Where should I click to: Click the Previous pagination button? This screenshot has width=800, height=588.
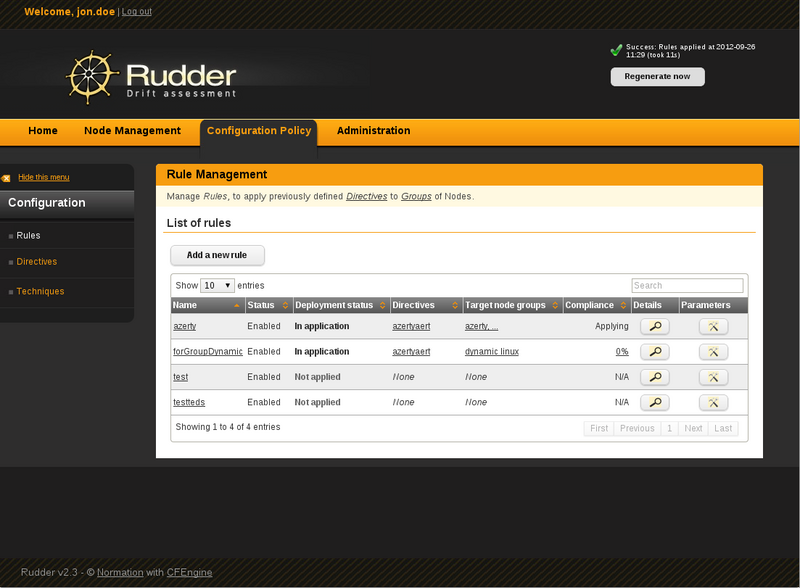point(637,429)
